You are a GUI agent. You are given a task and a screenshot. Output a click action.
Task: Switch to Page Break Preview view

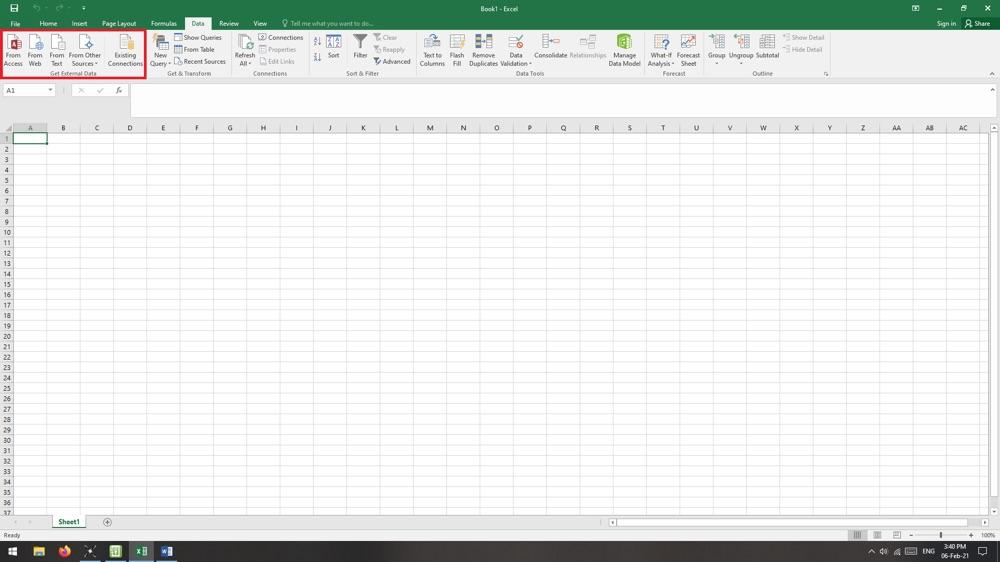pyautogui.click(x=897, y=535)
